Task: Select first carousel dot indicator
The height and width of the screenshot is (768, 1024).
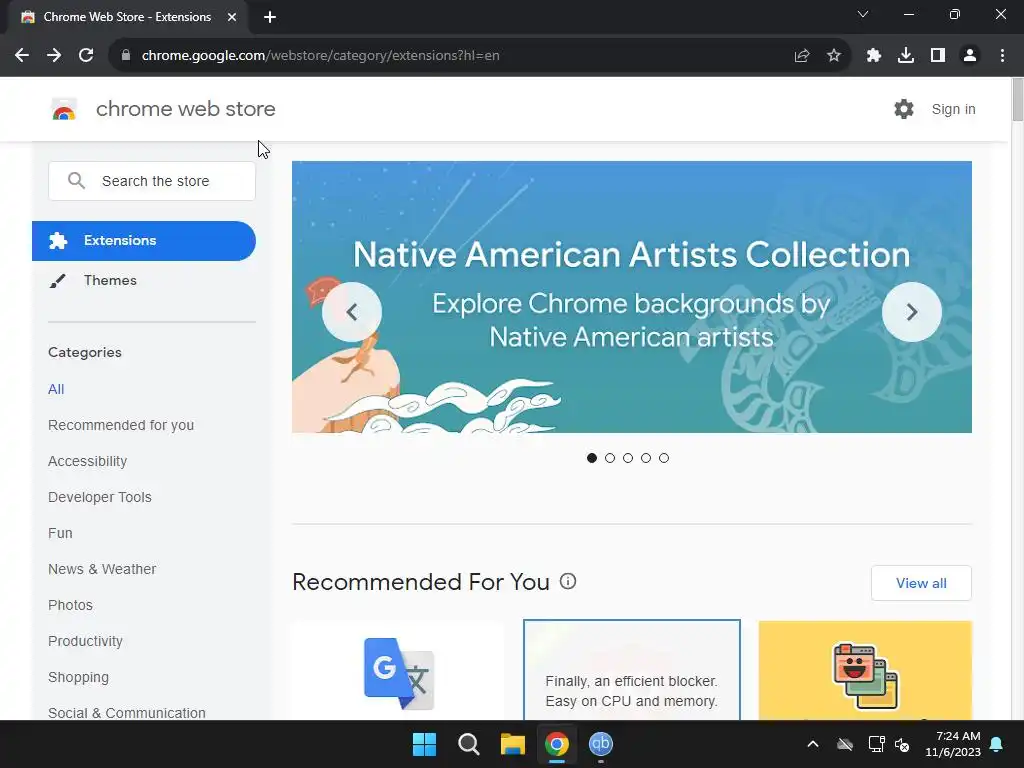Action: [592, 458]
